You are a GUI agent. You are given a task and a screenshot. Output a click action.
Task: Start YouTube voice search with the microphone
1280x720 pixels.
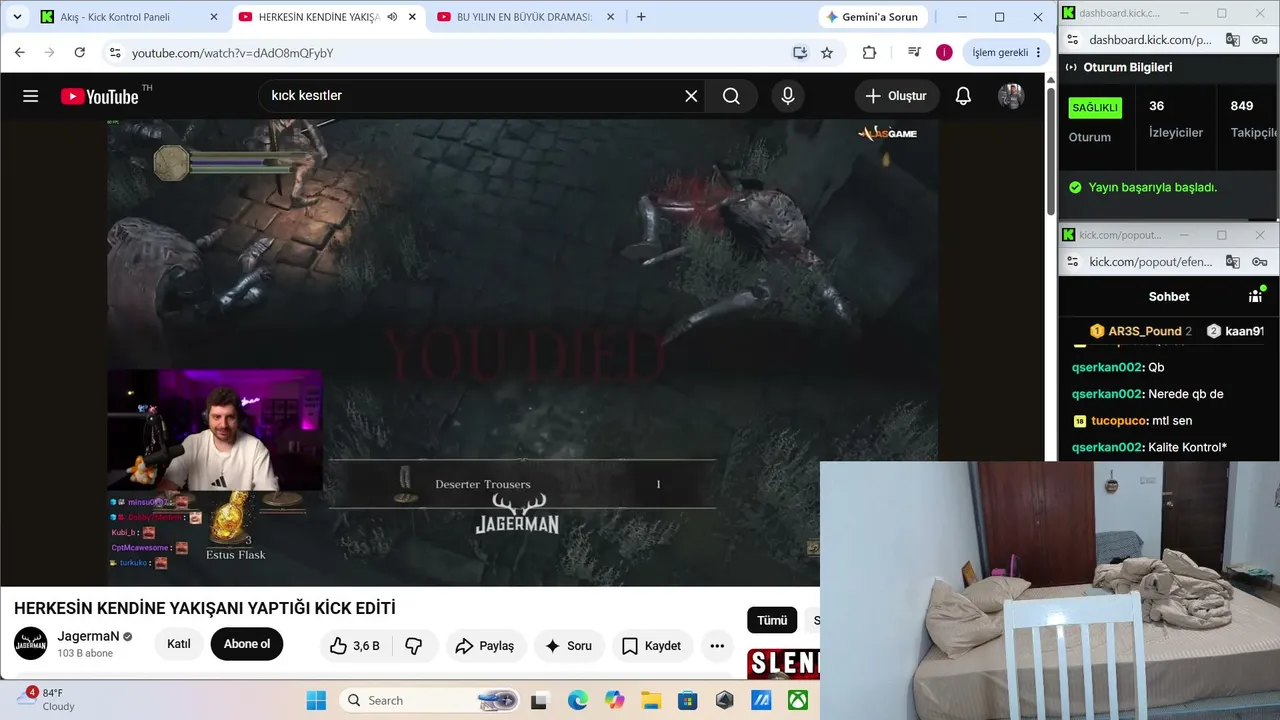(788, 96)
